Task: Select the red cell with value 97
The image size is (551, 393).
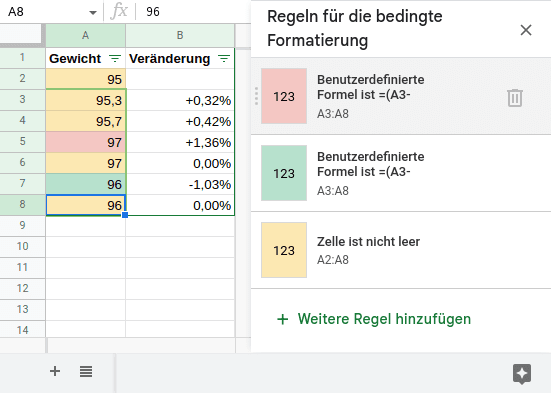Action: click(85, 142)
